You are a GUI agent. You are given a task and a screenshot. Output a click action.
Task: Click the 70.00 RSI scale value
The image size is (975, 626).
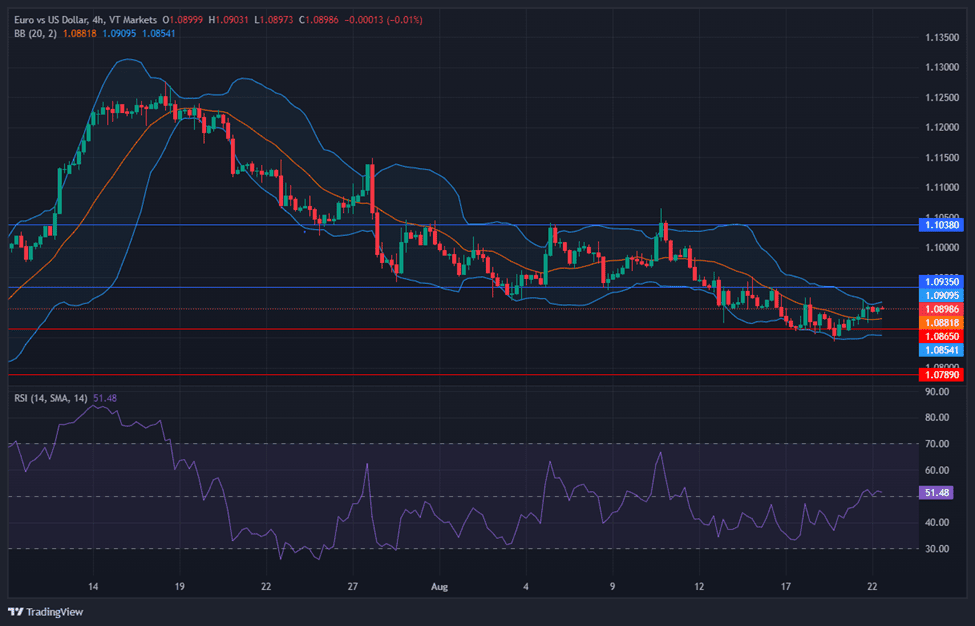[x=937, y=444]
